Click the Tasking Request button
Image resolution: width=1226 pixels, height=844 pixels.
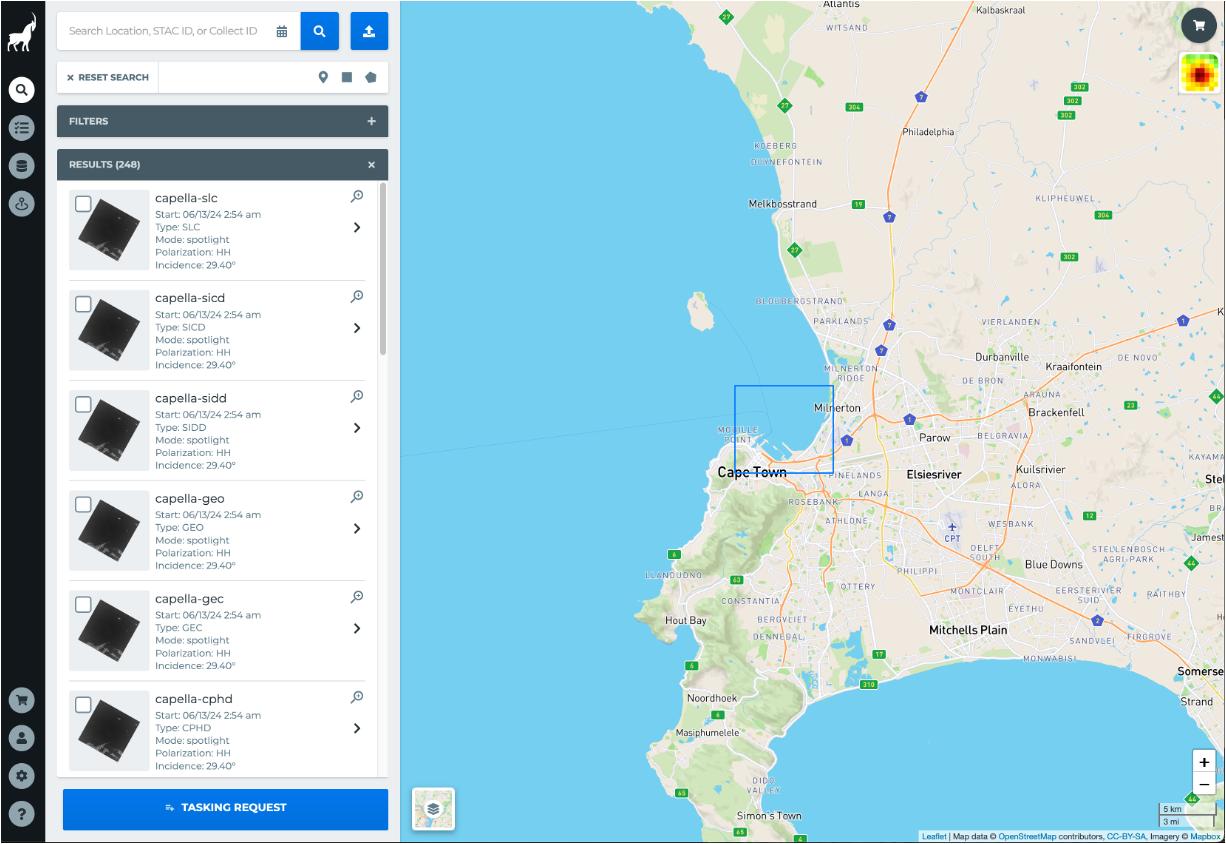pyautogui.click(x=225, y=808)
